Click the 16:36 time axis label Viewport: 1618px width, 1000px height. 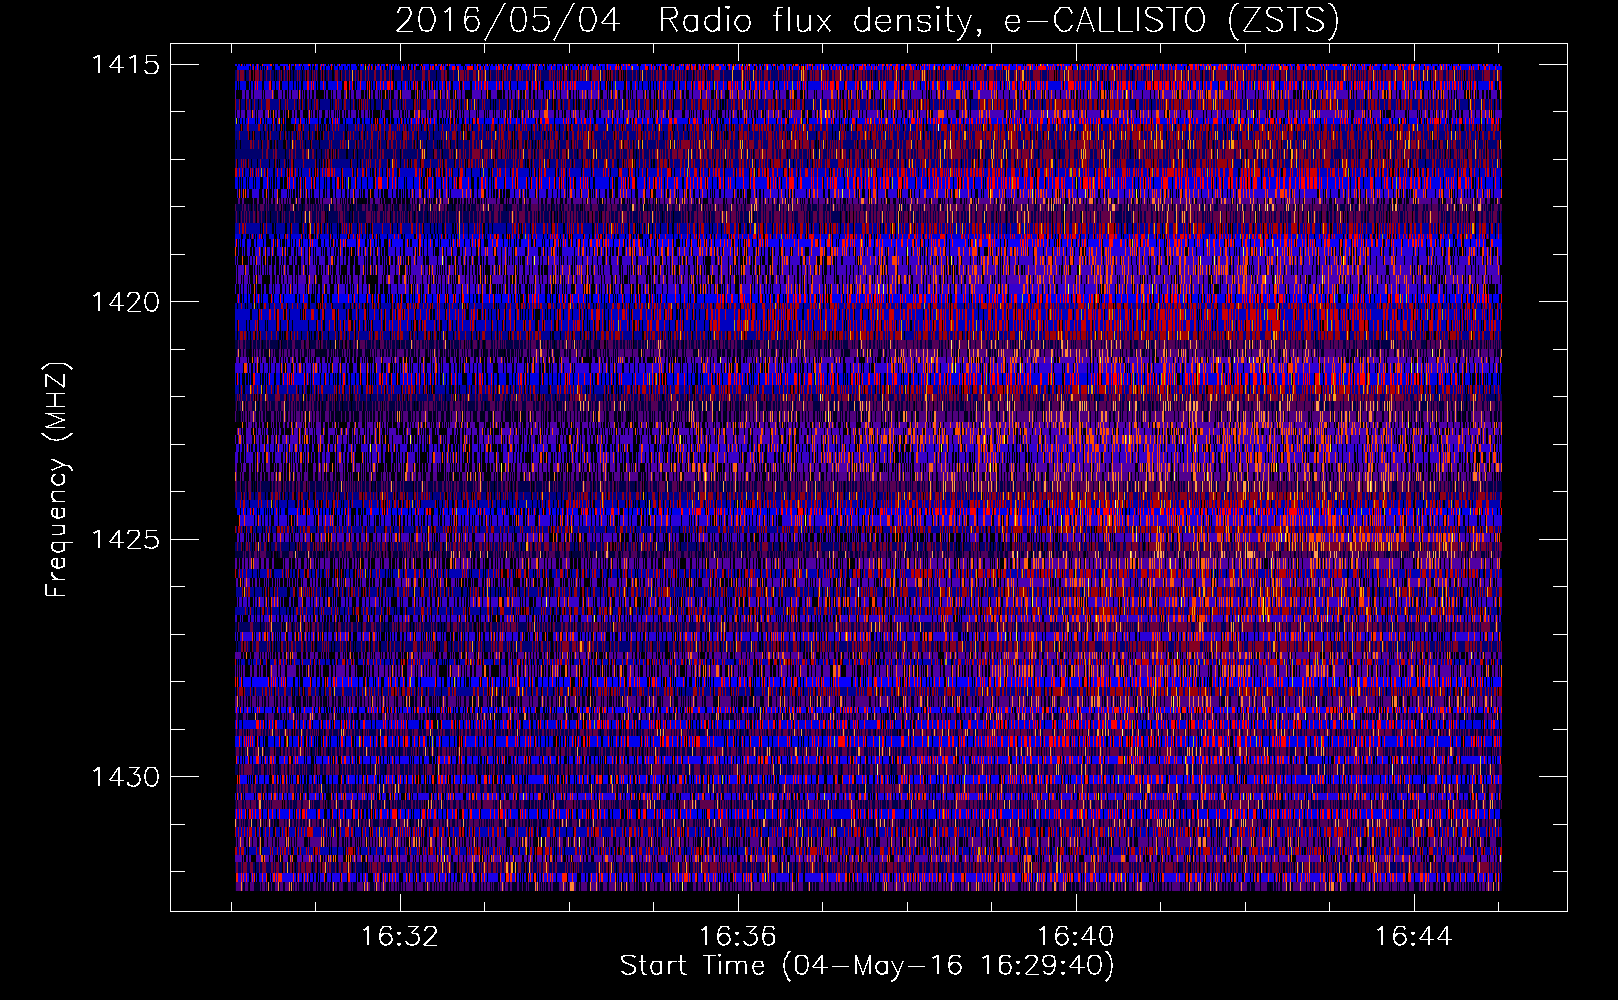(738, 937)
